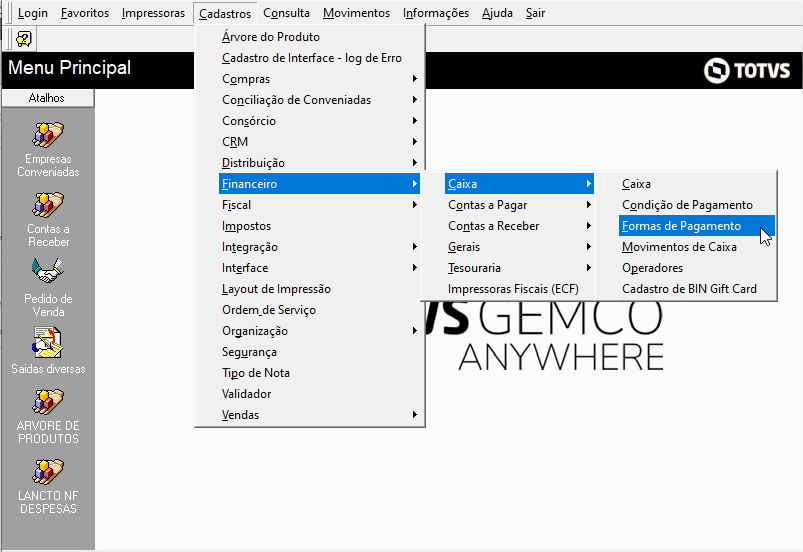Image resolution: width=803 pixels, height=552 pixels.
Task: Open the Ajuda menu
Action: pyautogui.click(x=497, y=13)
